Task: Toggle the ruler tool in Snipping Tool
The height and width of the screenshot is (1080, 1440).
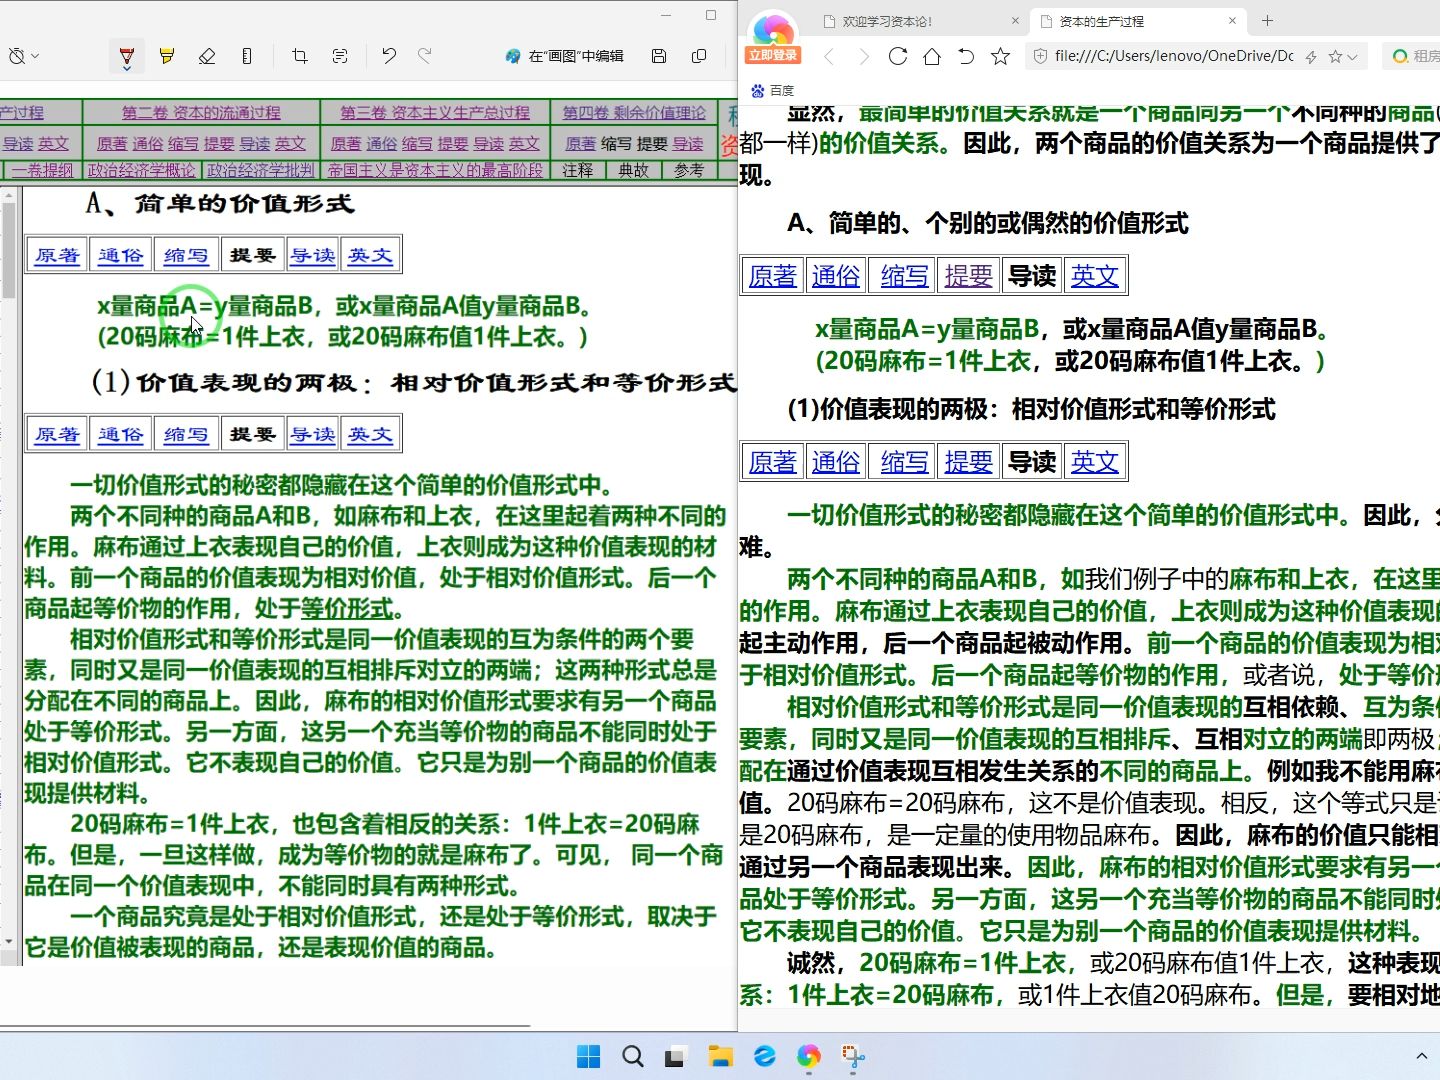Action: click(x=247, y=56)
